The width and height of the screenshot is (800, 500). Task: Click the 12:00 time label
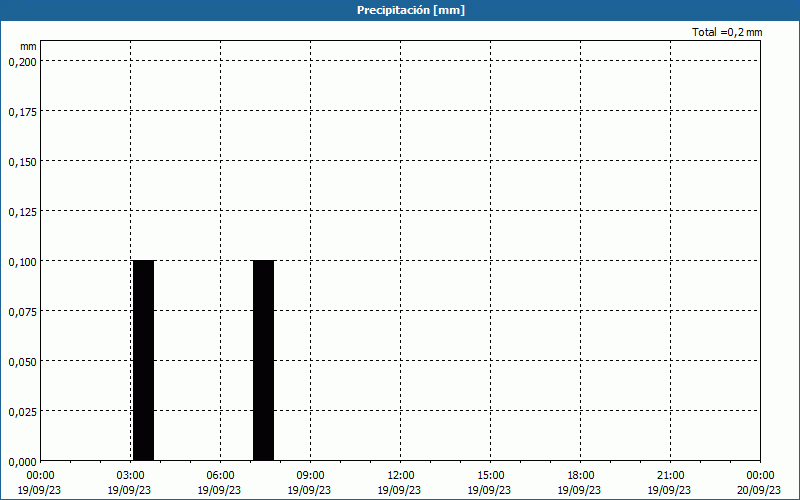coord(401,476)
